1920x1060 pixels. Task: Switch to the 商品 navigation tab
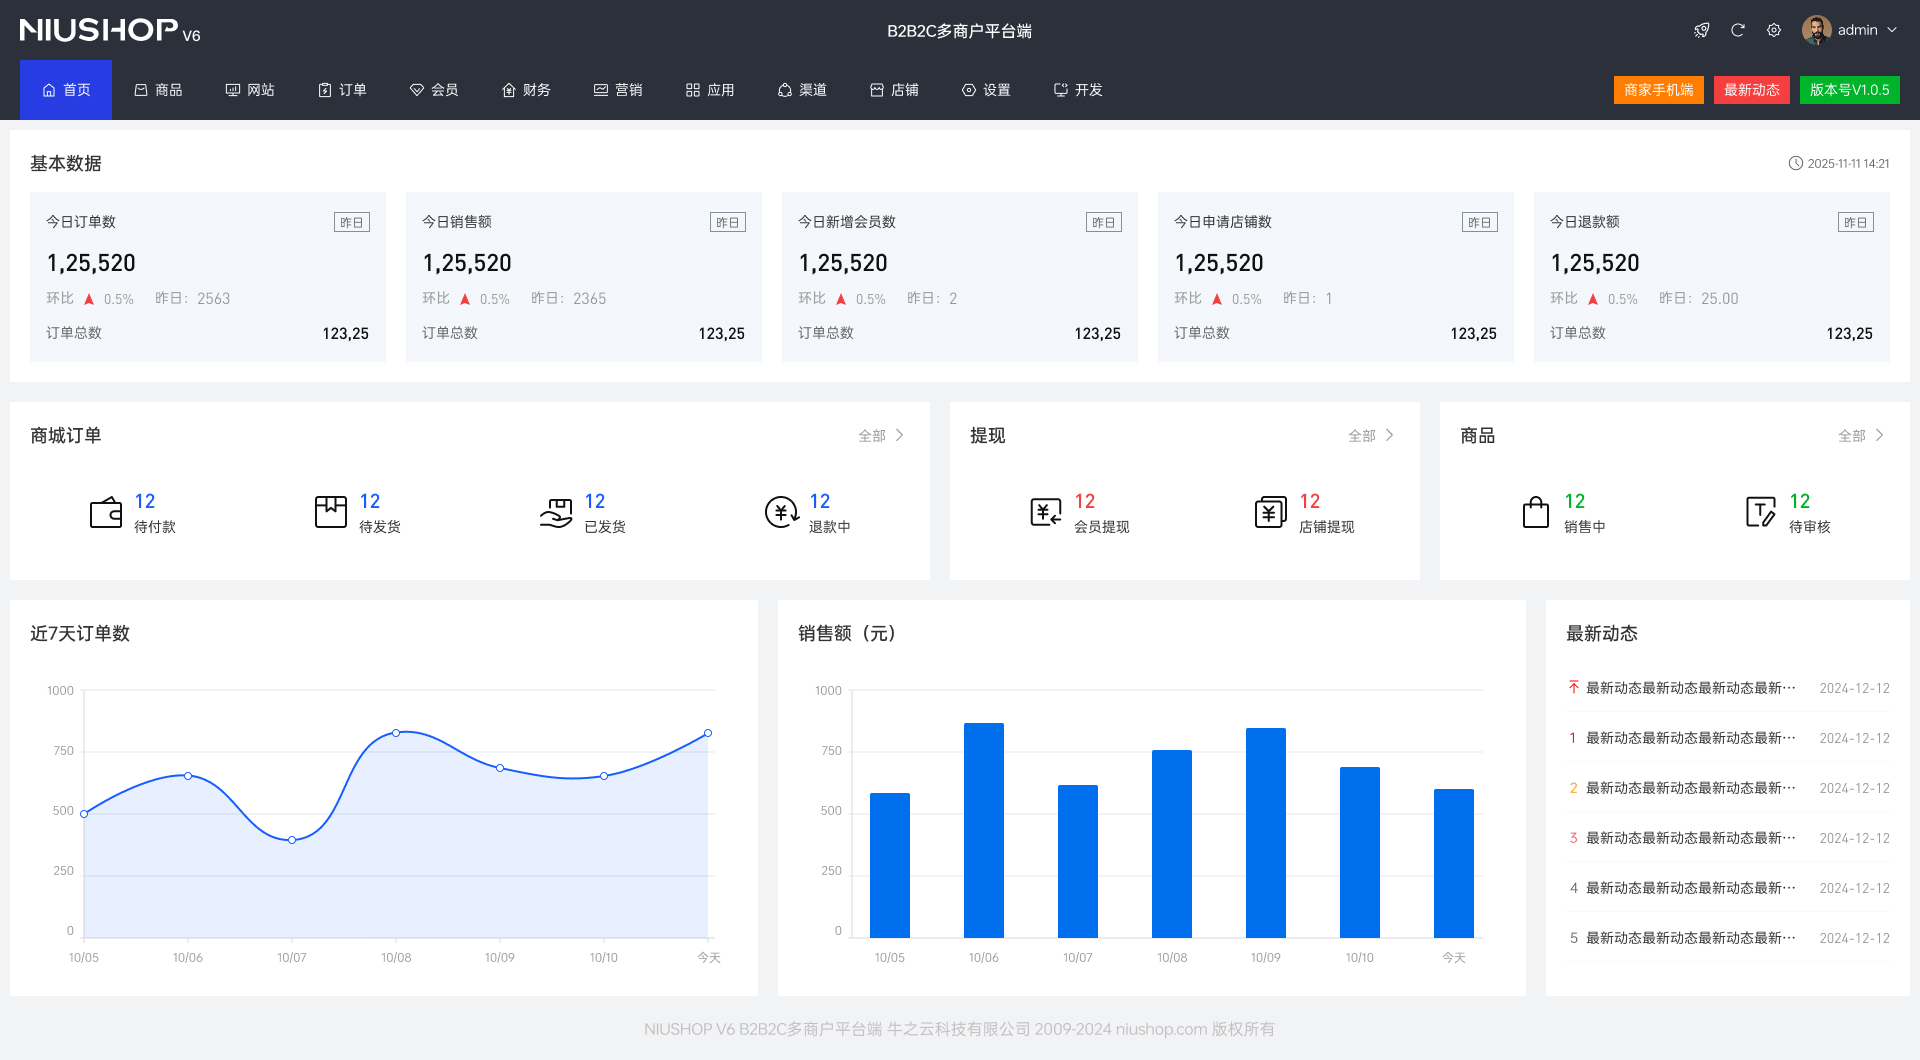point(158,89)
